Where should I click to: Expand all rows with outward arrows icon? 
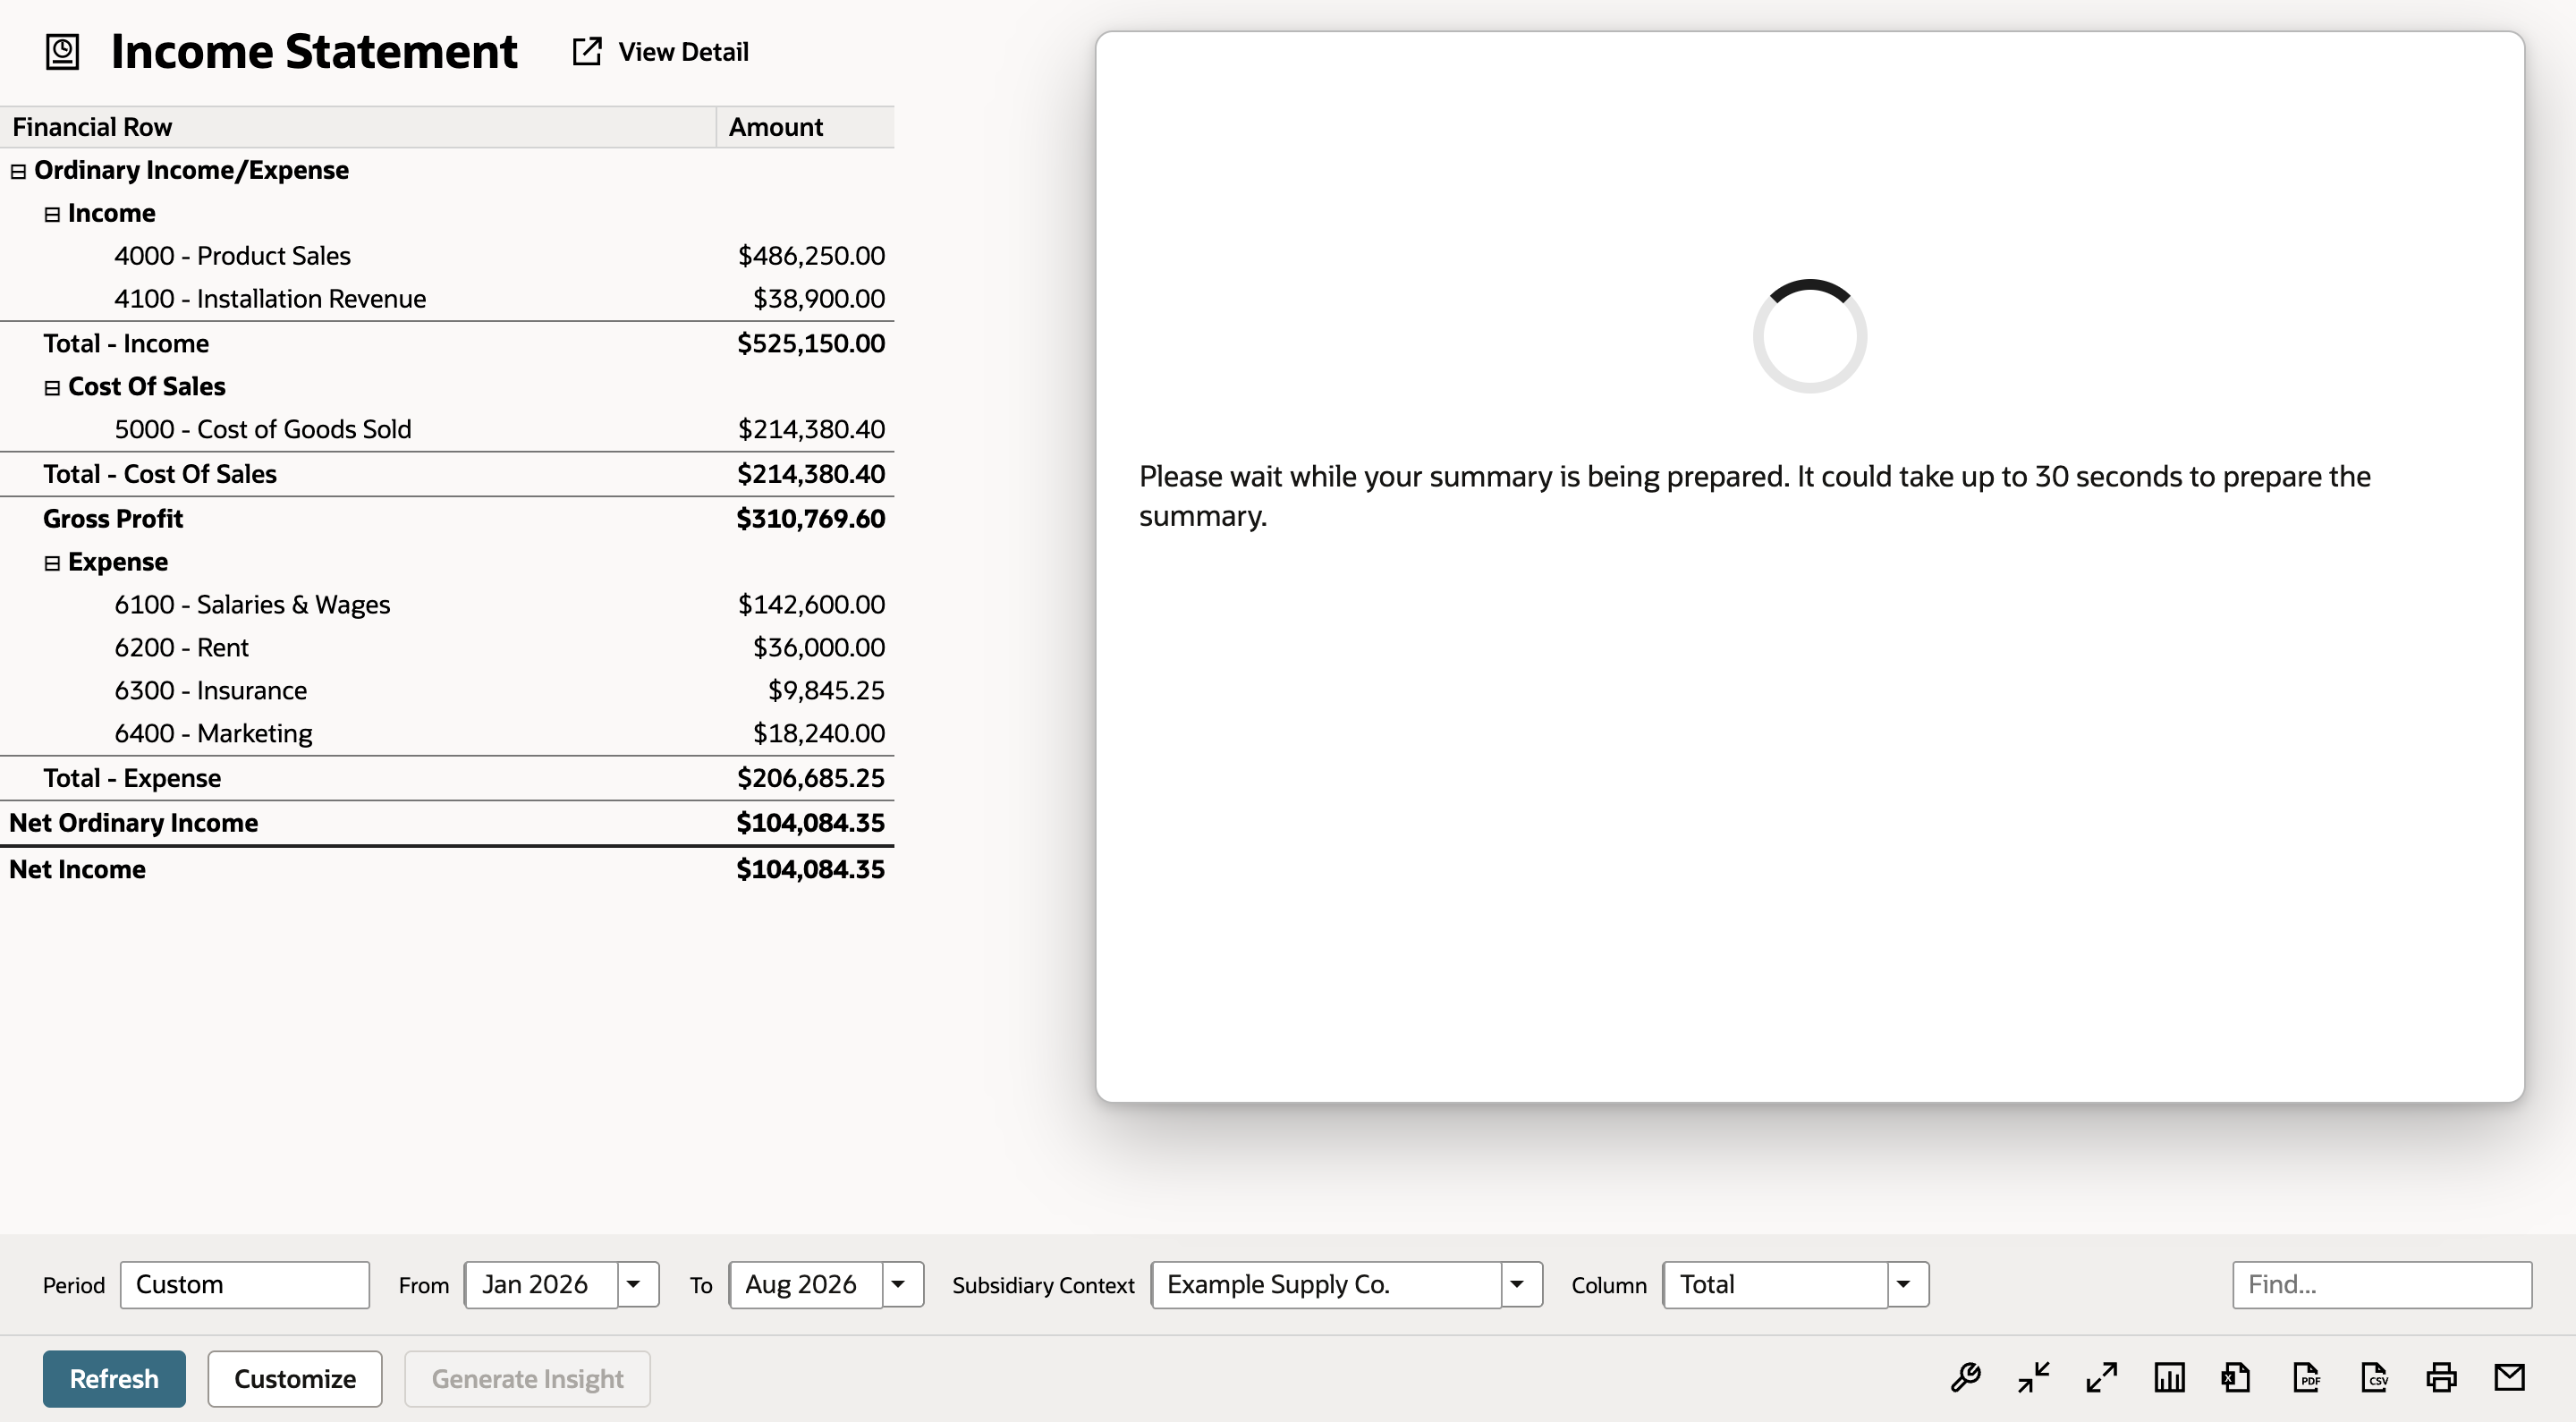click(x=2101, y=1378)
